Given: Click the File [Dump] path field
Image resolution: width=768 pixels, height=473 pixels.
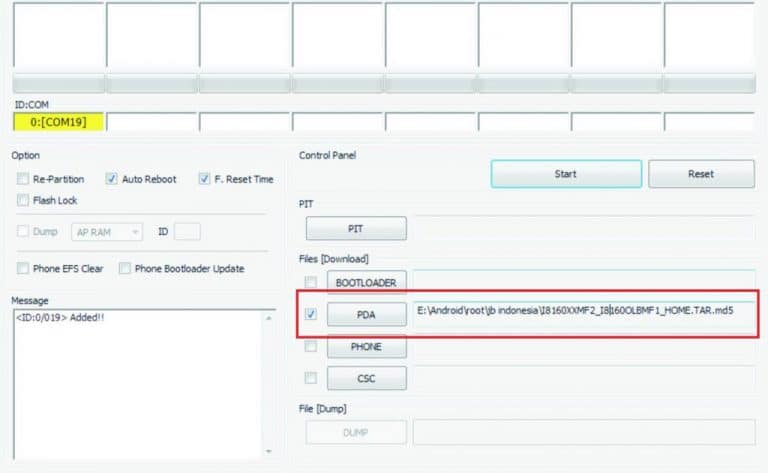Looking at the screenshot, I should point(584,432).
